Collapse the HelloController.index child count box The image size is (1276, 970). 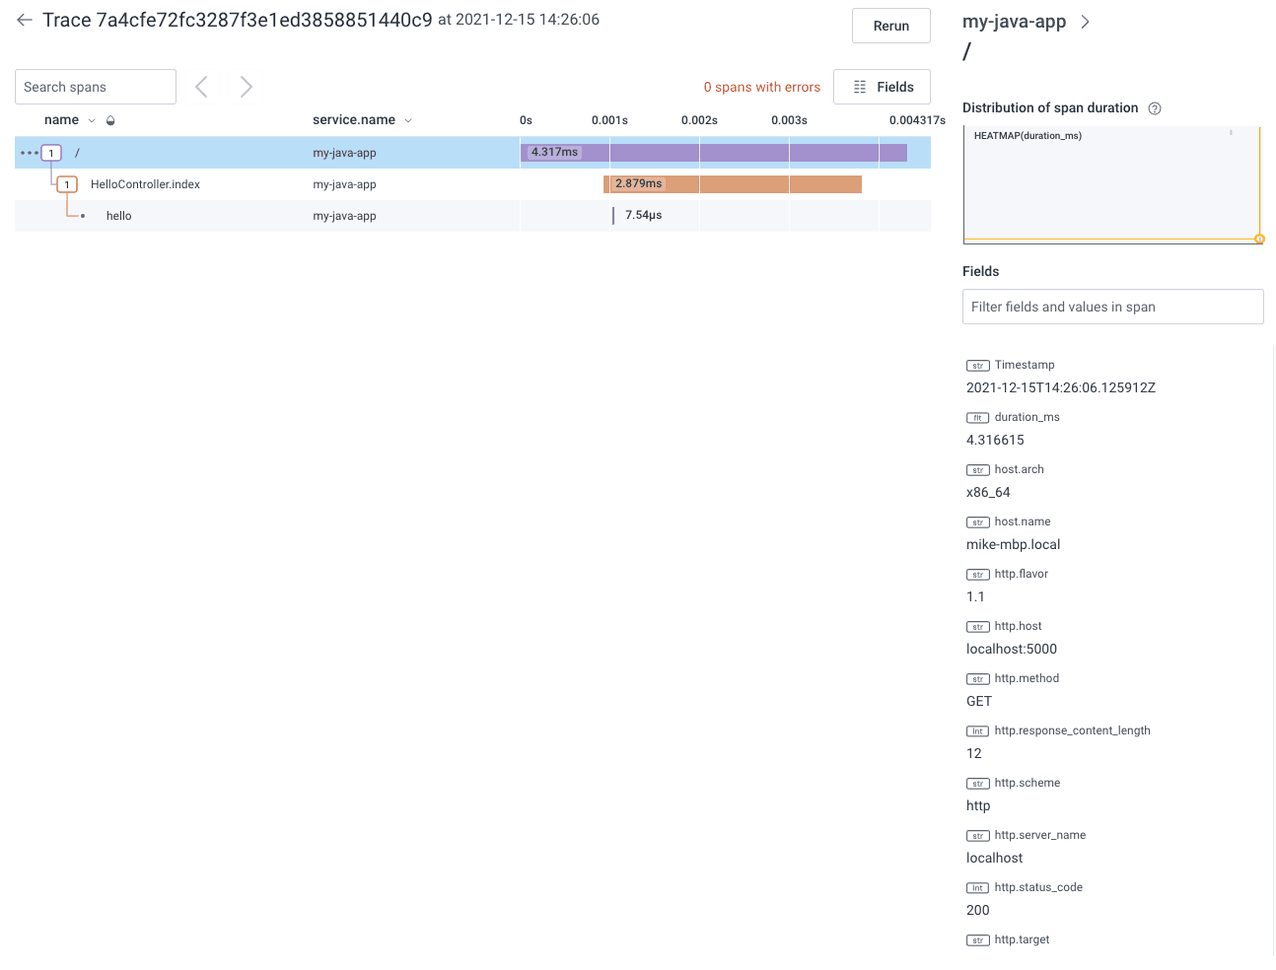[67, 185]
